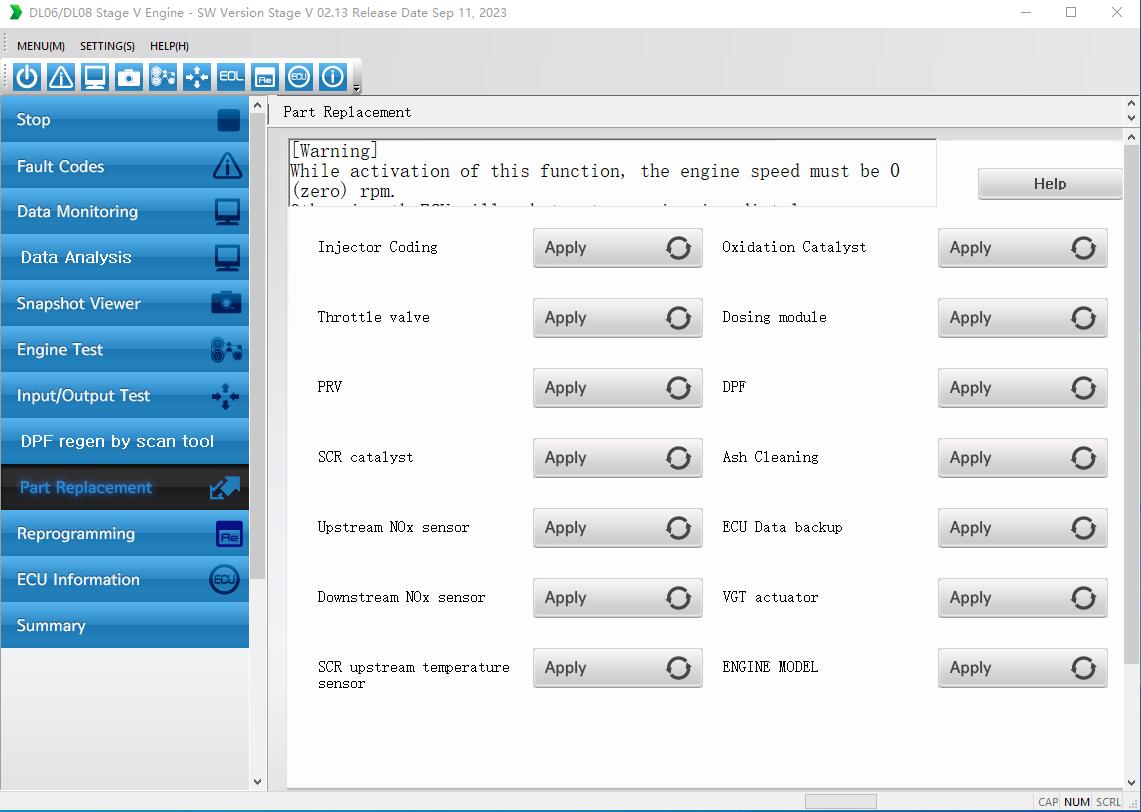Open Input/Output Test from the sidebar
Screen dimensions: 1141x812
tap(124, 396)
